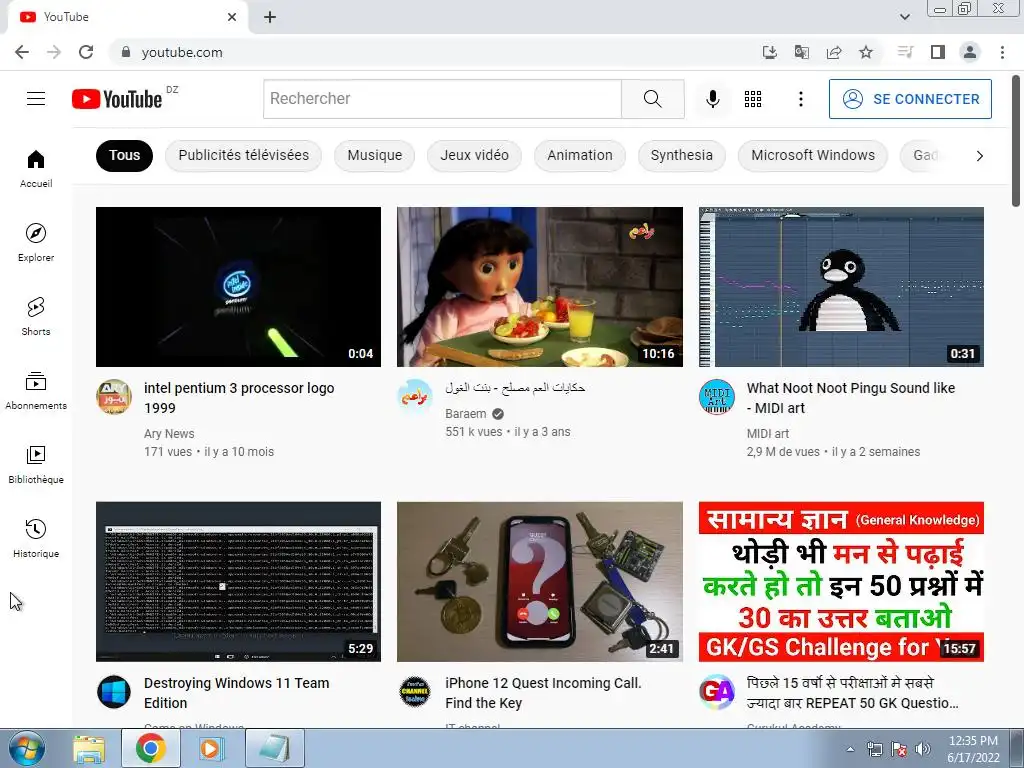
Task: Open iPhone 12 incoming call thumbnail
Action: pos(540,582)
